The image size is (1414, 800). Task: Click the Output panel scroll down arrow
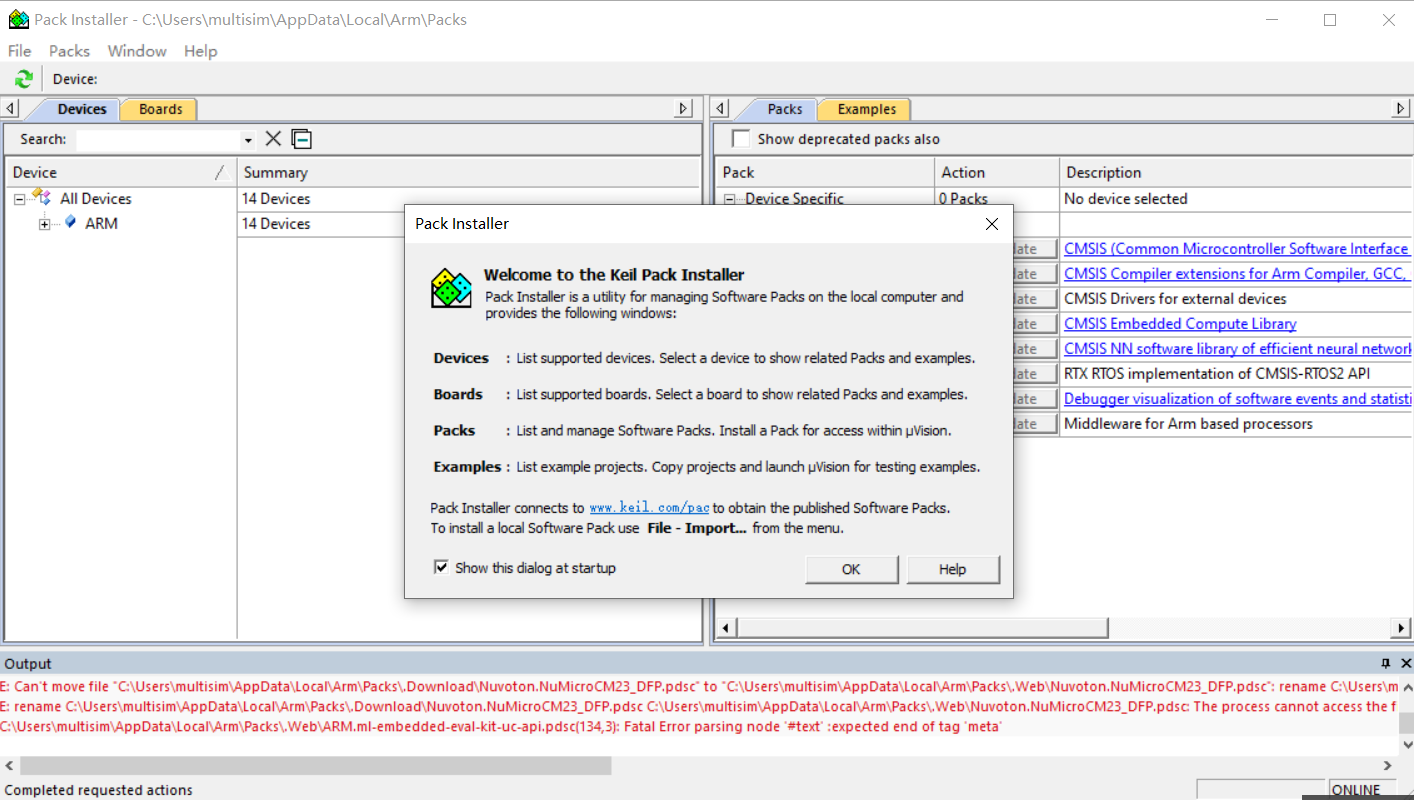pos(1406,744)
